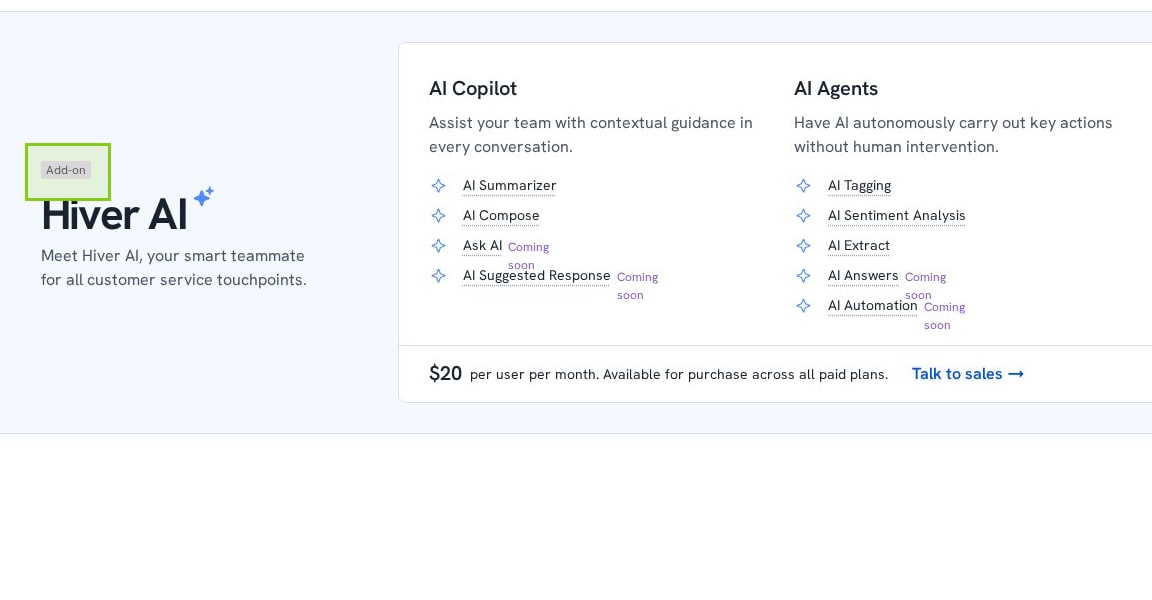Click the sparkle icon beside AI Automation
The width and height of the screenshot is (1152, 600).
coord(803,306)
